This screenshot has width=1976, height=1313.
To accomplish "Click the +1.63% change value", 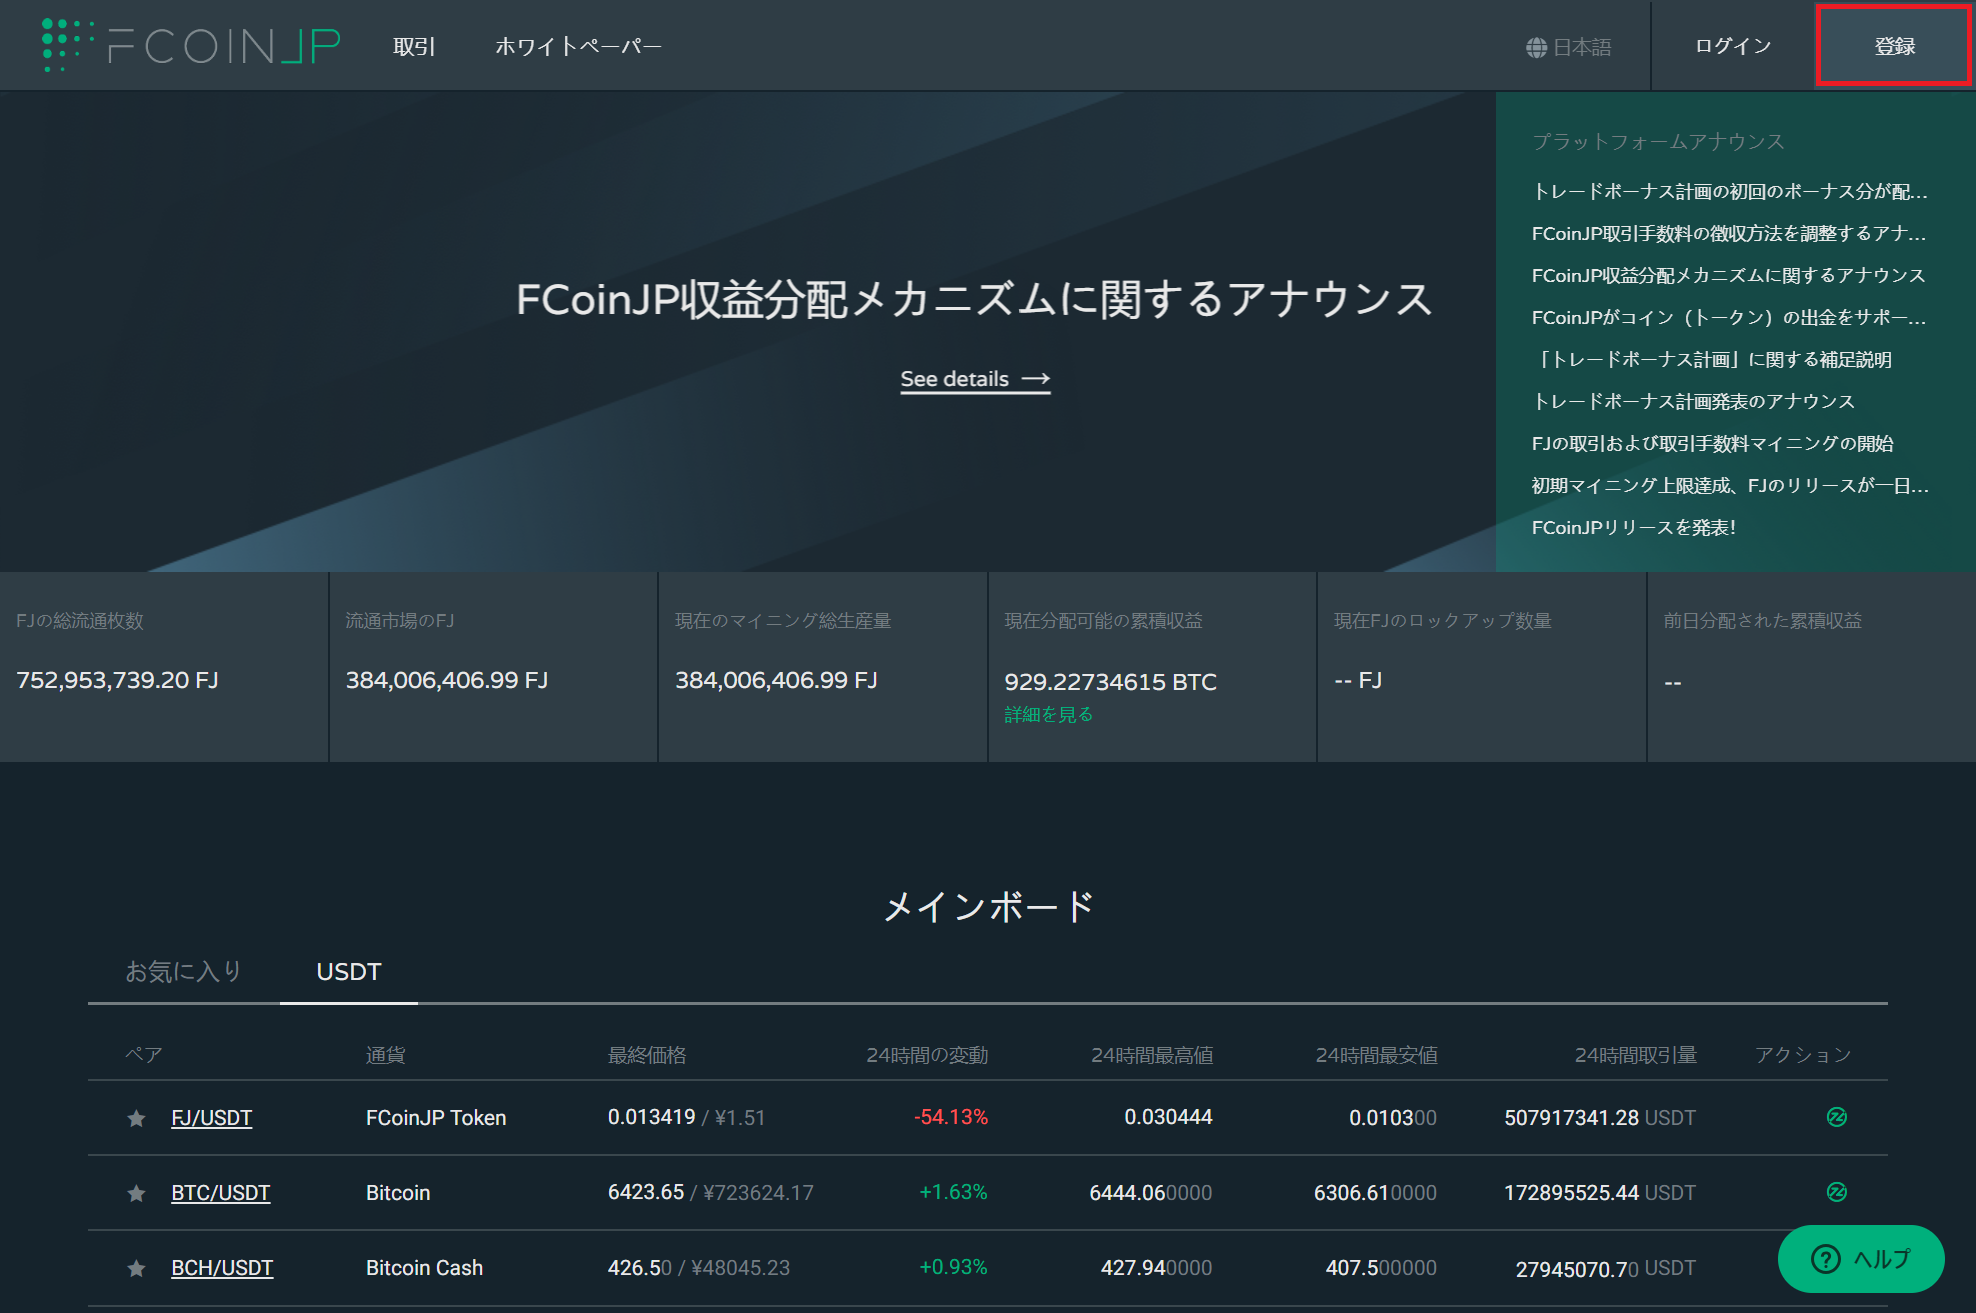I will click(x=953, y=1192).
